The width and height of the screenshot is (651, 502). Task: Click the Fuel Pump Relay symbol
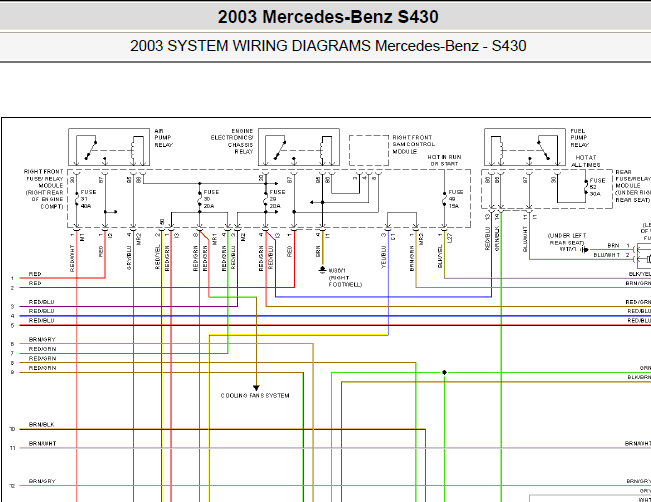[x=525, y=147]
